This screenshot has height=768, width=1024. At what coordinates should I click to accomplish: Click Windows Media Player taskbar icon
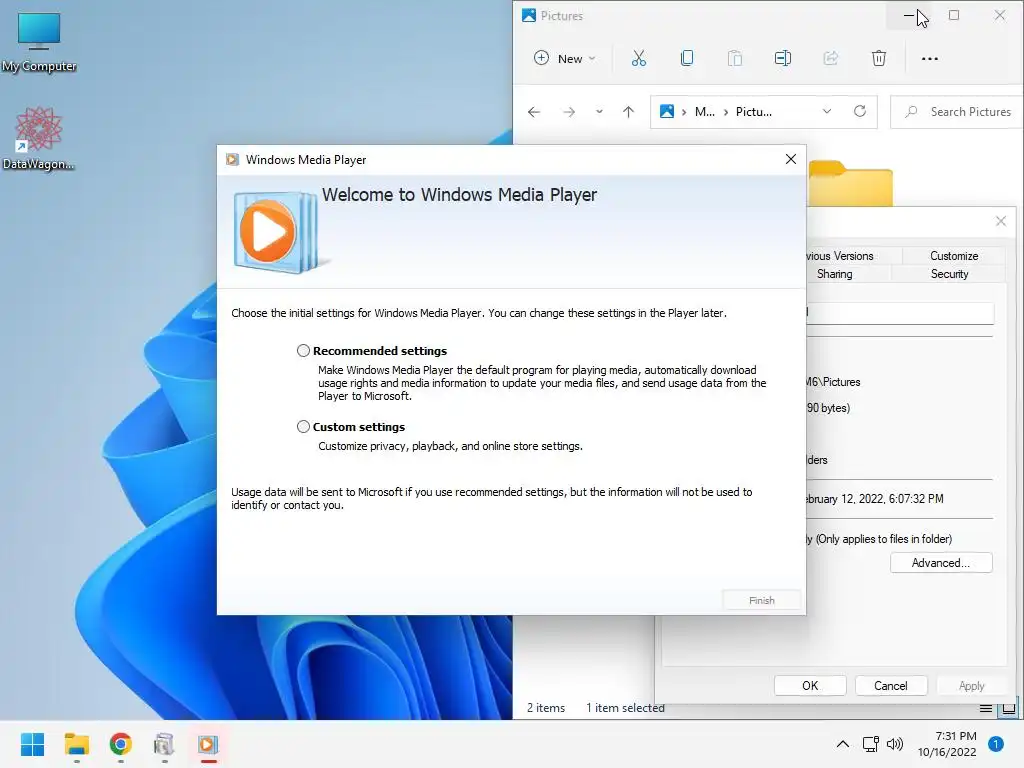[x=208, y=744]
